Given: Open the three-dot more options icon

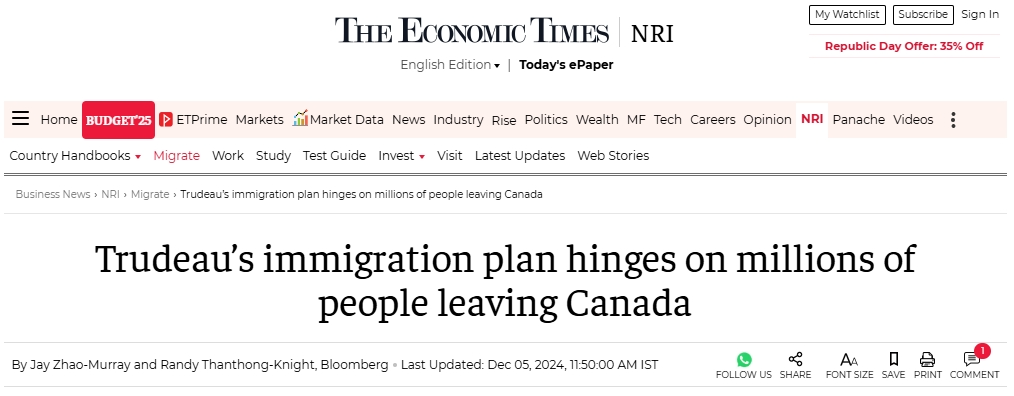Looking at the screenshot, I should 953,120.
